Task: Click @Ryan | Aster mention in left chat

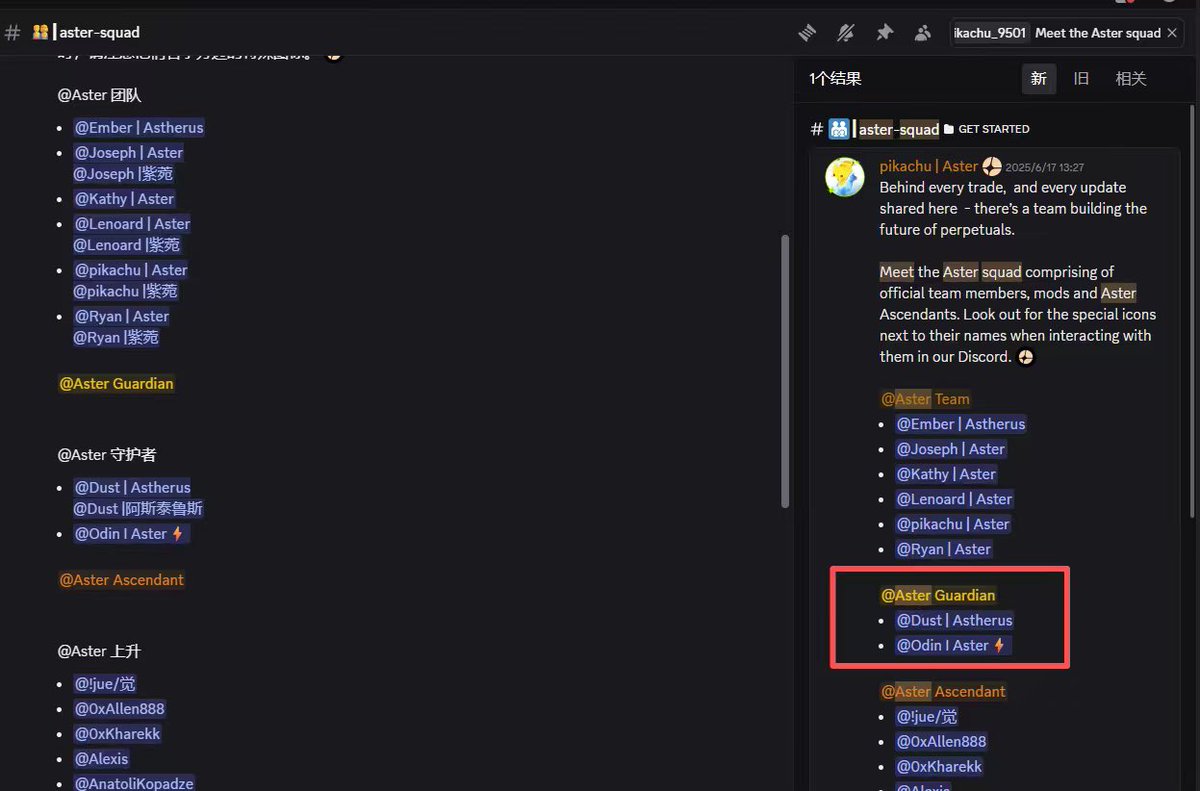Action: point(122,315)
